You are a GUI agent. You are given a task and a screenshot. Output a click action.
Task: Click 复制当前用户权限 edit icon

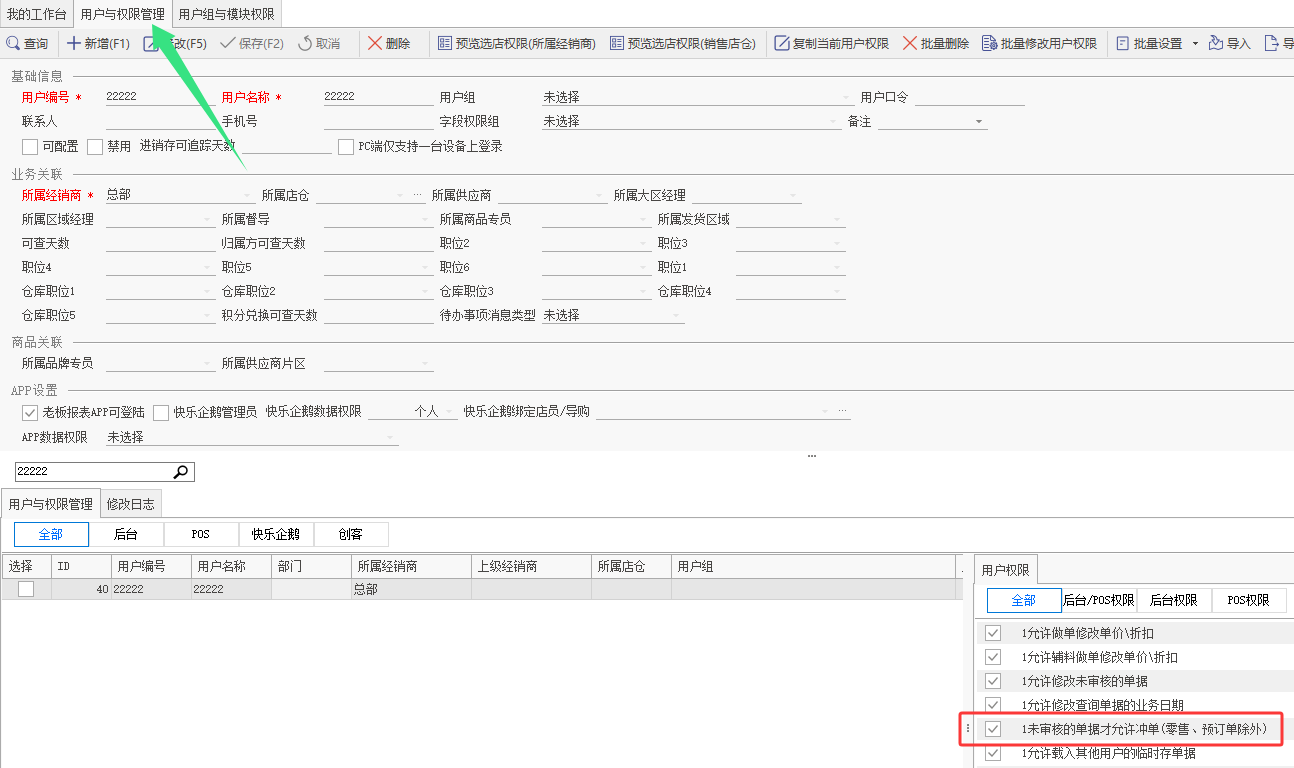[x=782, y=44]
